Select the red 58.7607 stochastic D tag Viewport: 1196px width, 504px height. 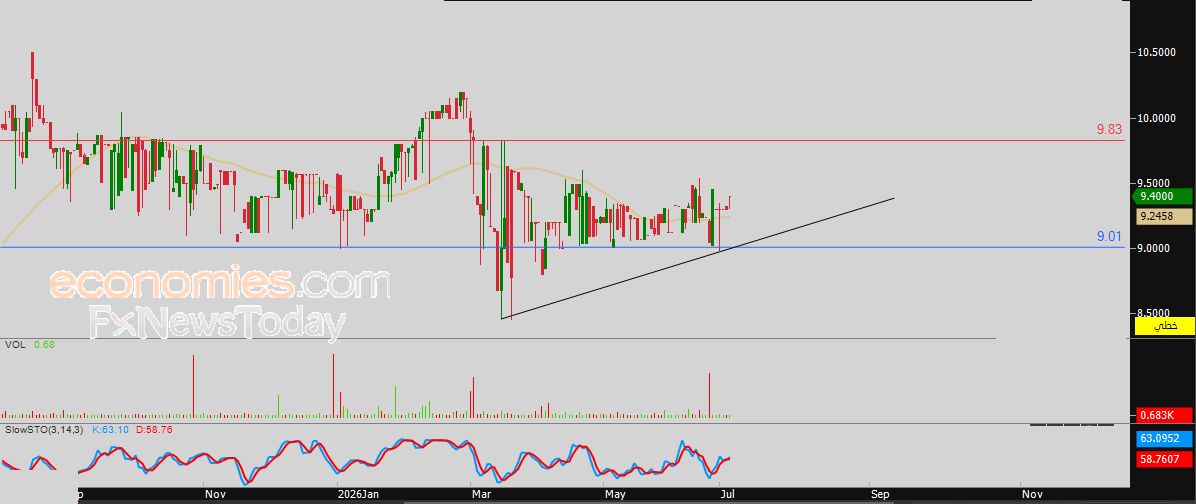1164,460
